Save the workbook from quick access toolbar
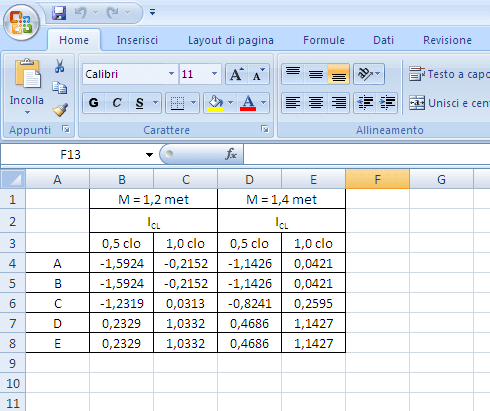The image size is (490, 411). (59, 13)
